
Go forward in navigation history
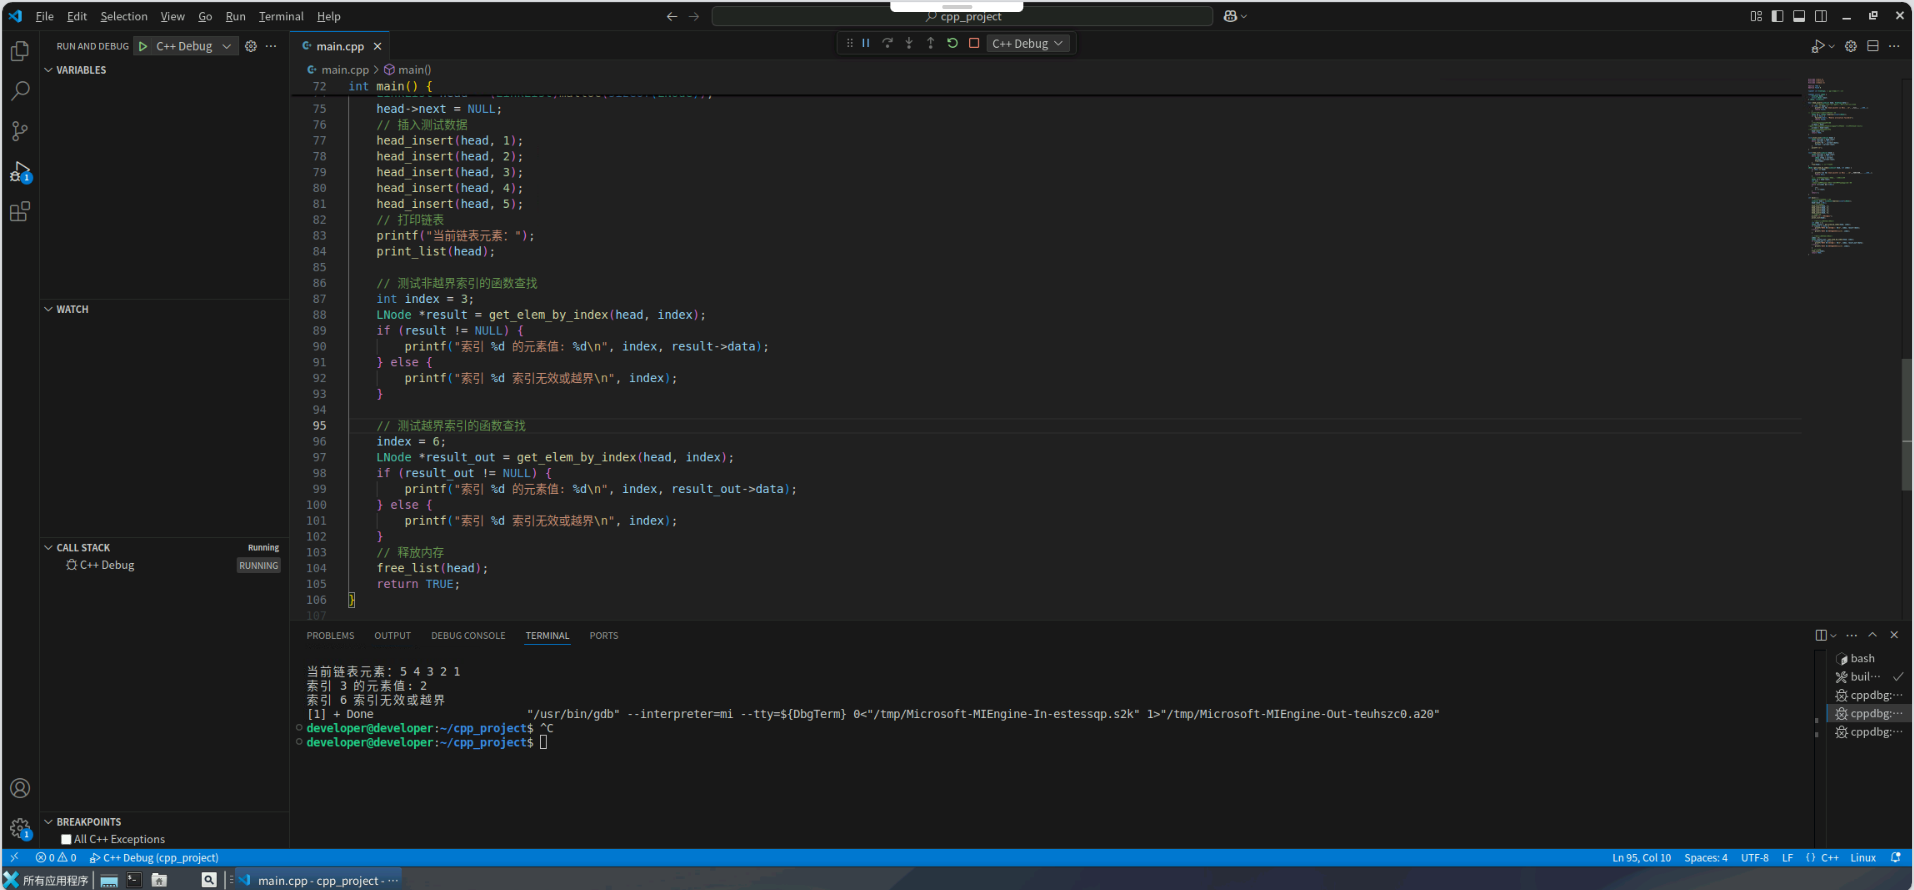coord(694,16)
